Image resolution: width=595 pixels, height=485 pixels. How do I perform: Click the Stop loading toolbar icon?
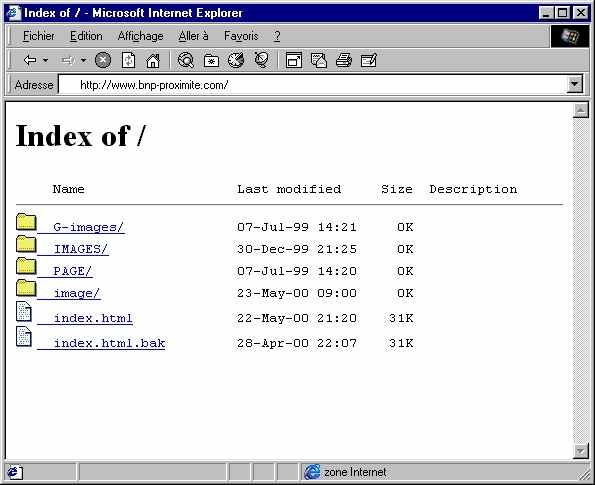pos(103,60)
